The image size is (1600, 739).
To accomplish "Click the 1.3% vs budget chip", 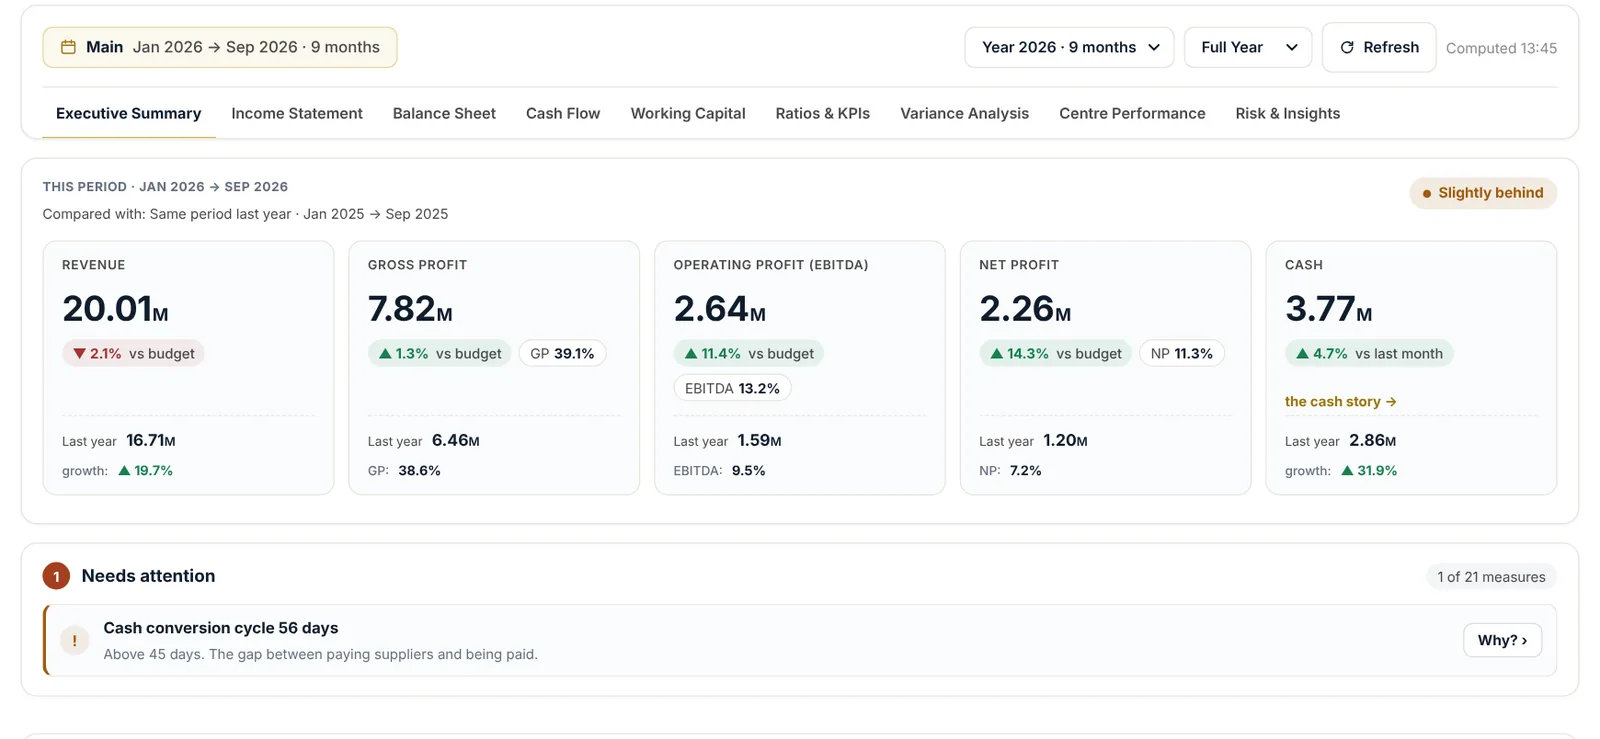I will point(440,353).
